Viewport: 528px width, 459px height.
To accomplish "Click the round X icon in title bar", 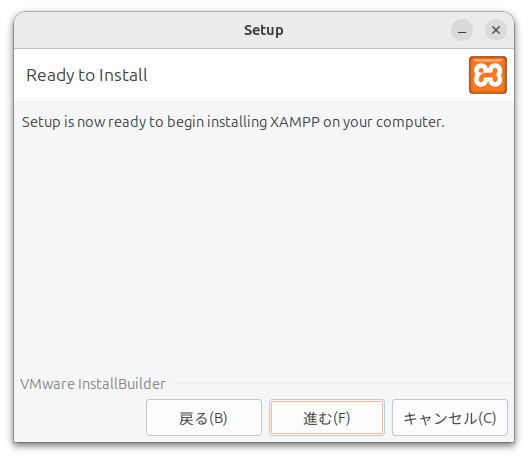I will (496, 30).
